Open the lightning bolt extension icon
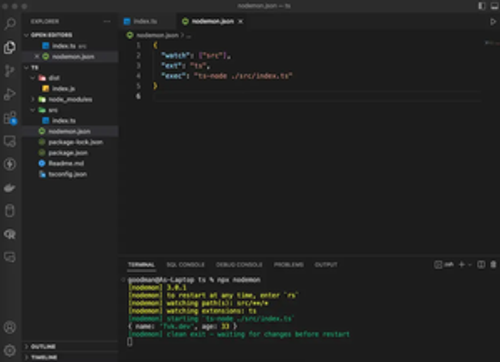This screenshot has width=500, height=362. [x=10, y=164]
